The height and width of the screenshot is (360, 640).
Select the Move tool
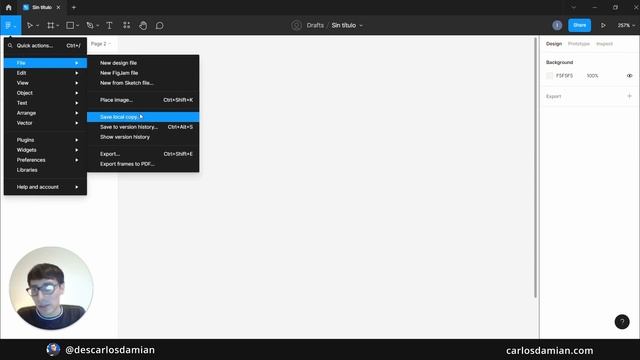(29, 25)
